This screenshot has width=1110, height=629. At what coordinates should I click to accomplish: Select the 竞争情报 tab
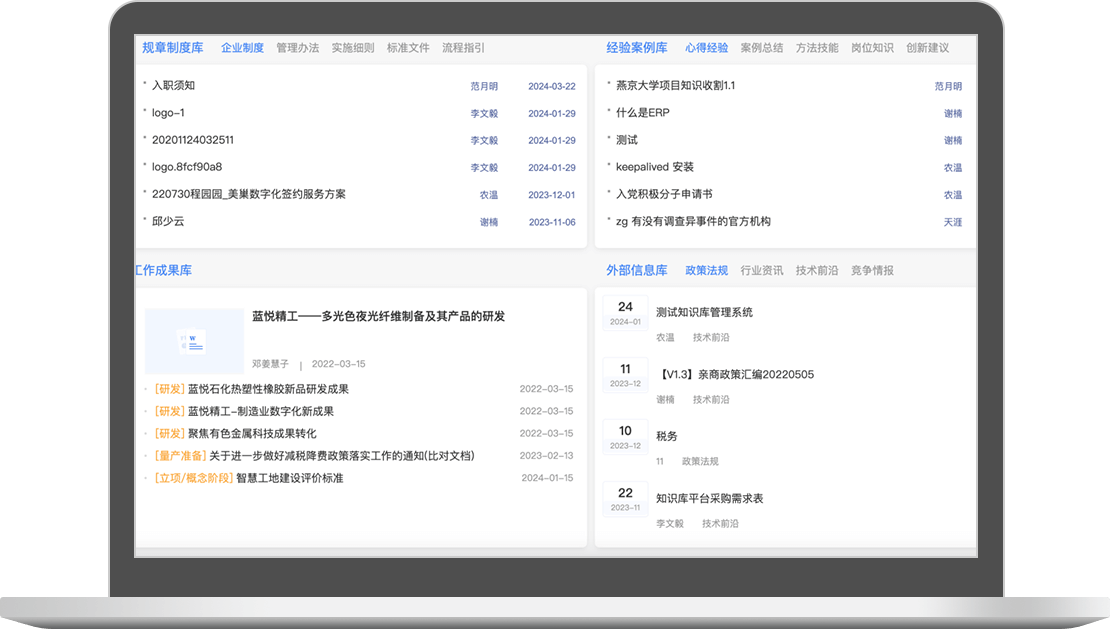872,270
